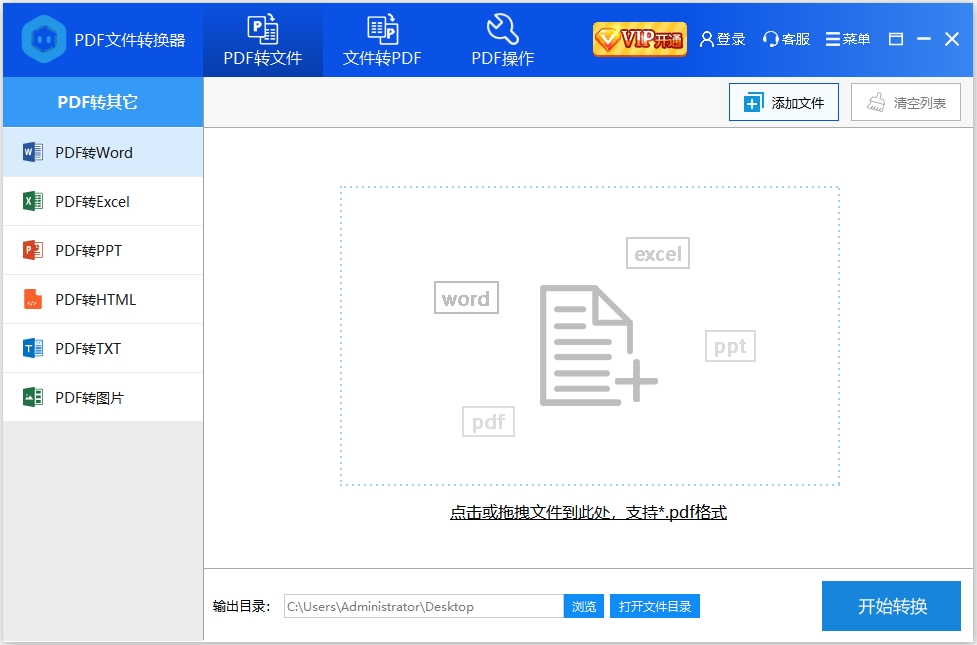The height and width of the screenshot is (645, 977).
Task: Click 浏览 to choose output folder
Action: pyautogui.click(x=584, y=606)
